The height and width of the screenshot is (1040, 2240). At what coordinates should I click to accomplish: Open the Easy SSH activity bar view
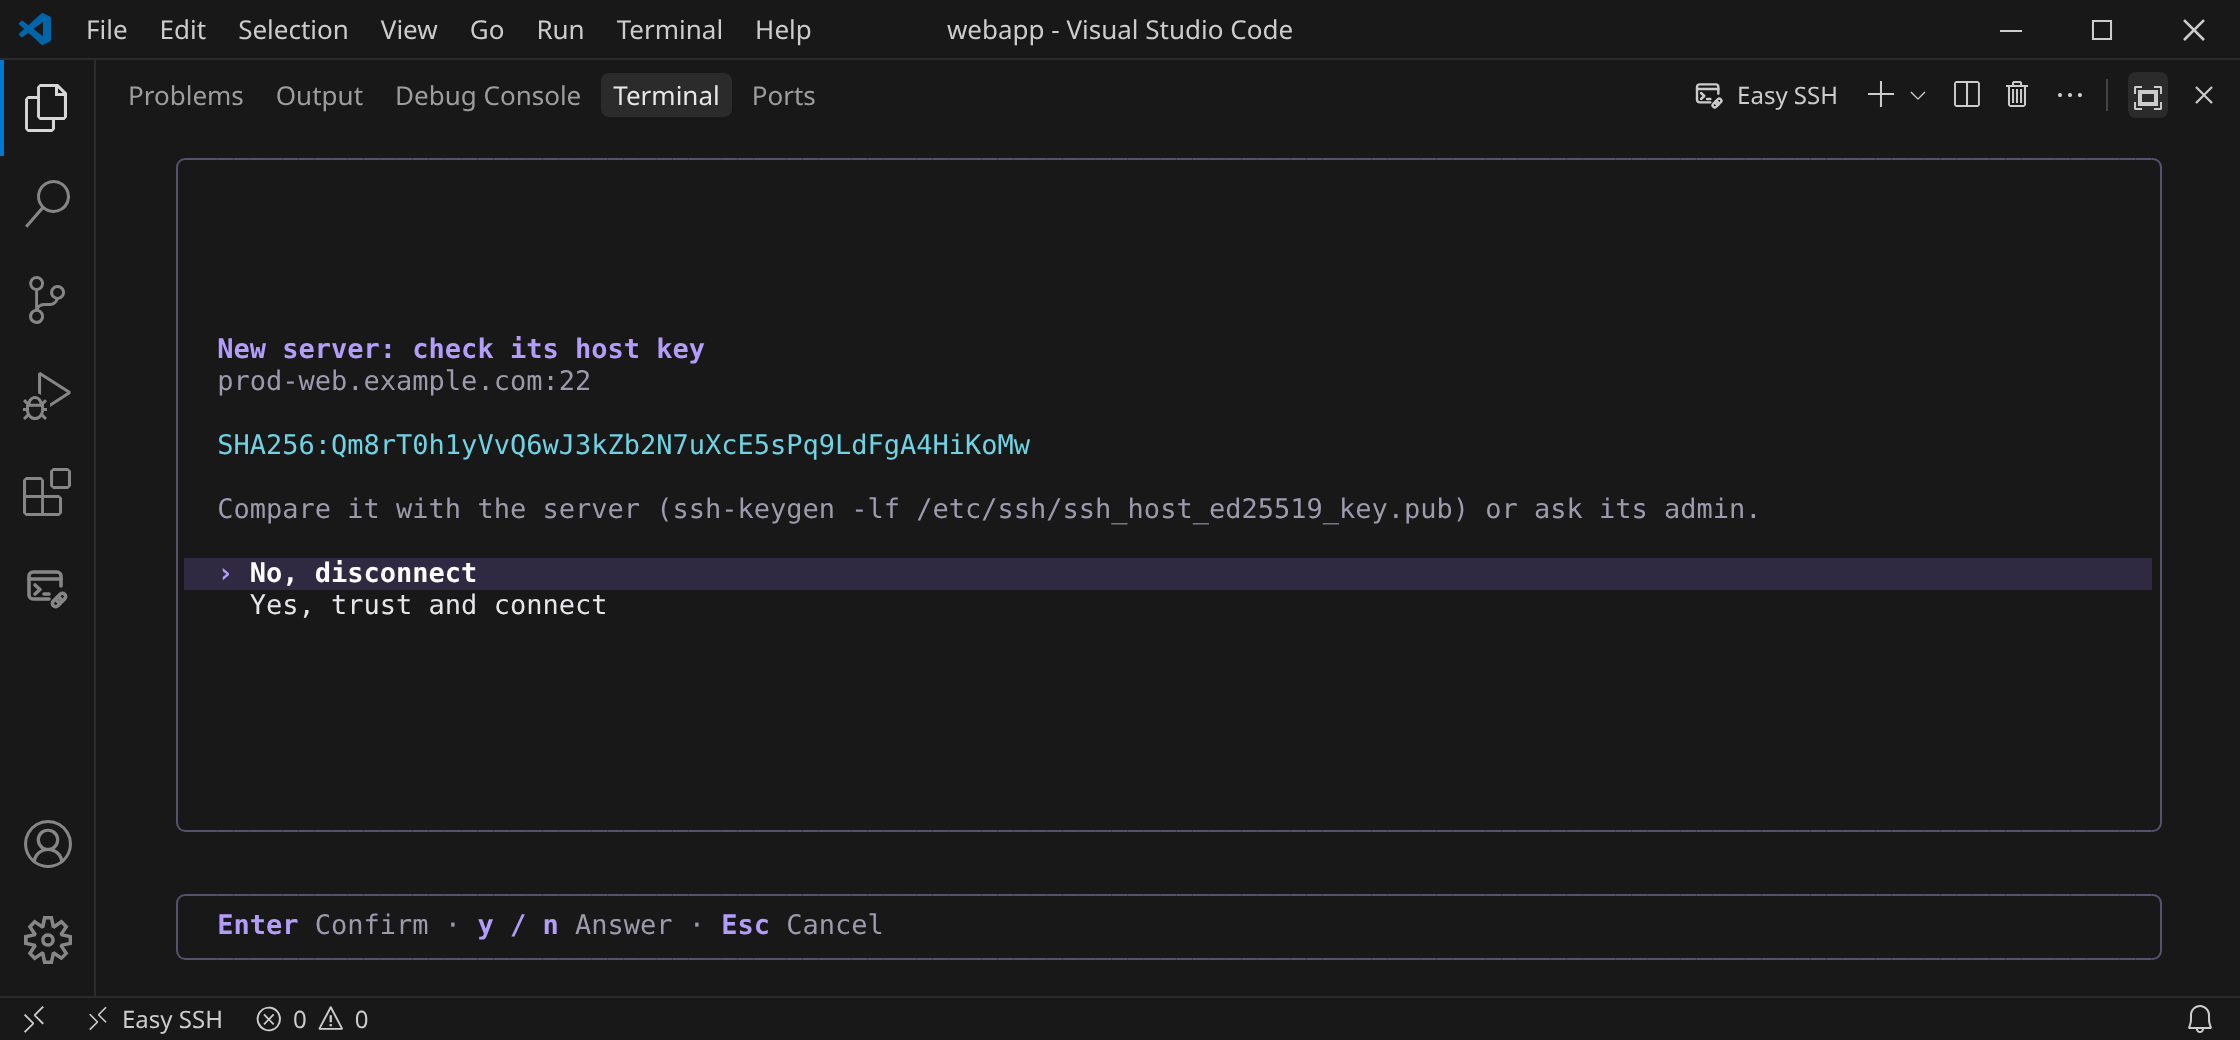(47, 587)
